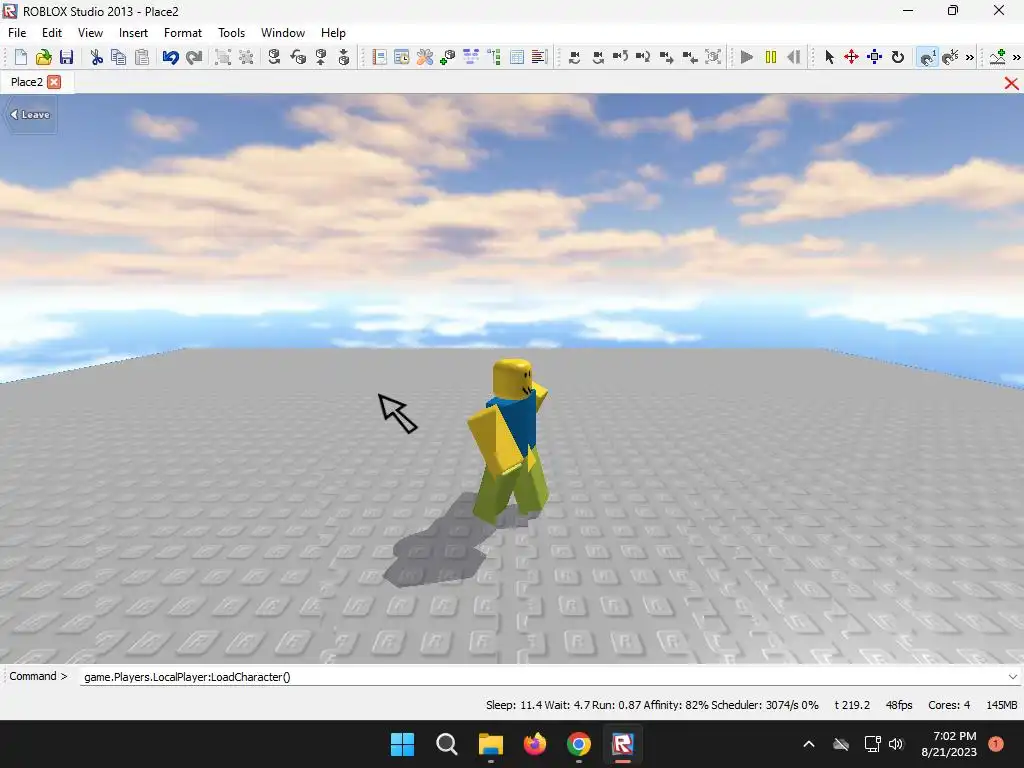This screenshot has width=1024, height=768.
Task: Close document with red X at right
Action: [1011, 83]
